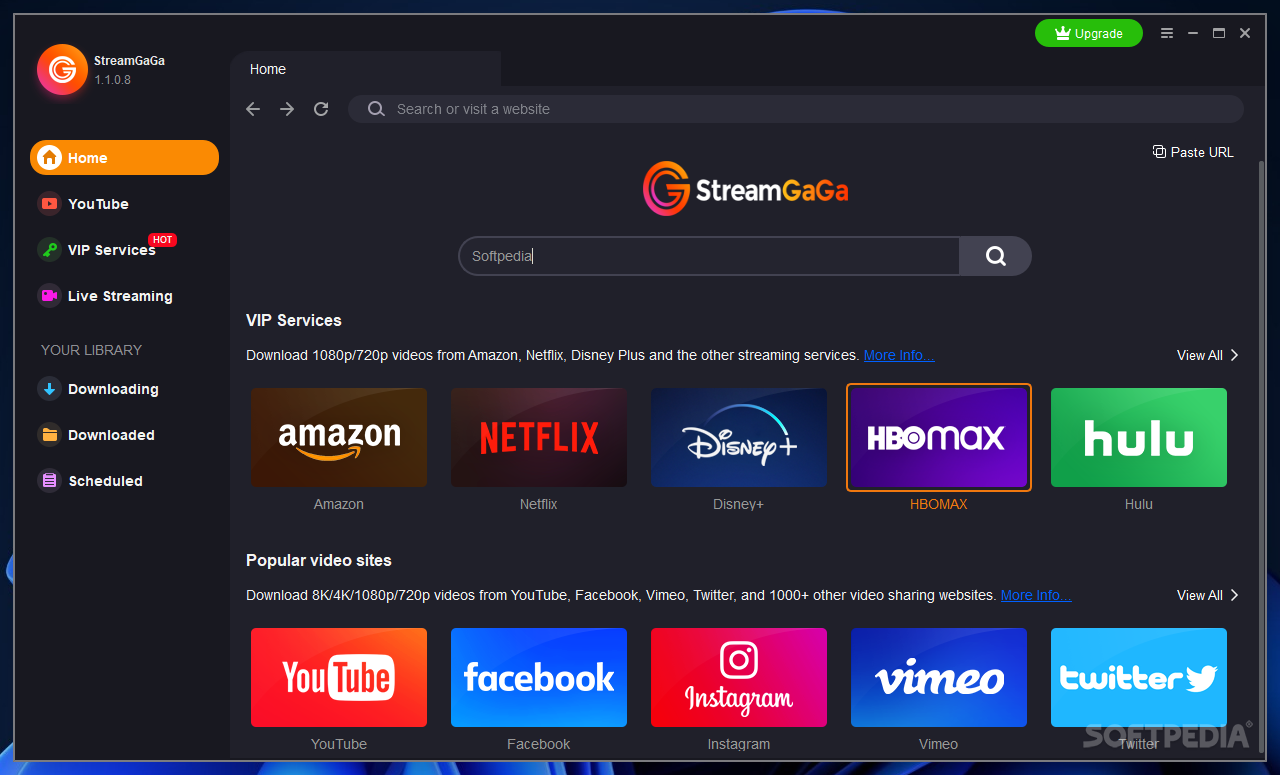The height and width of the screenshot is (775, 1280).
Task: Open the Hulu service tile
Action: (1139, 438)
